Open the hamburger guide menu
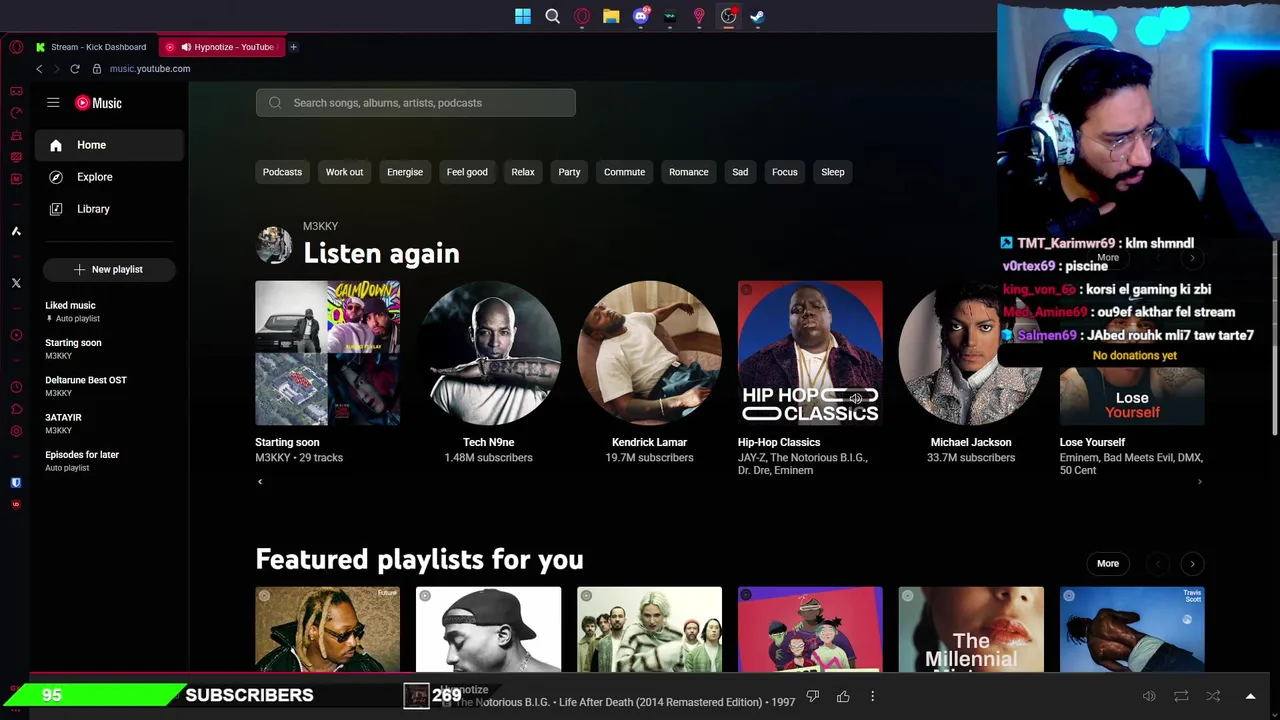Viewport: 1280px width, 720px height. [x=53, y=103]
